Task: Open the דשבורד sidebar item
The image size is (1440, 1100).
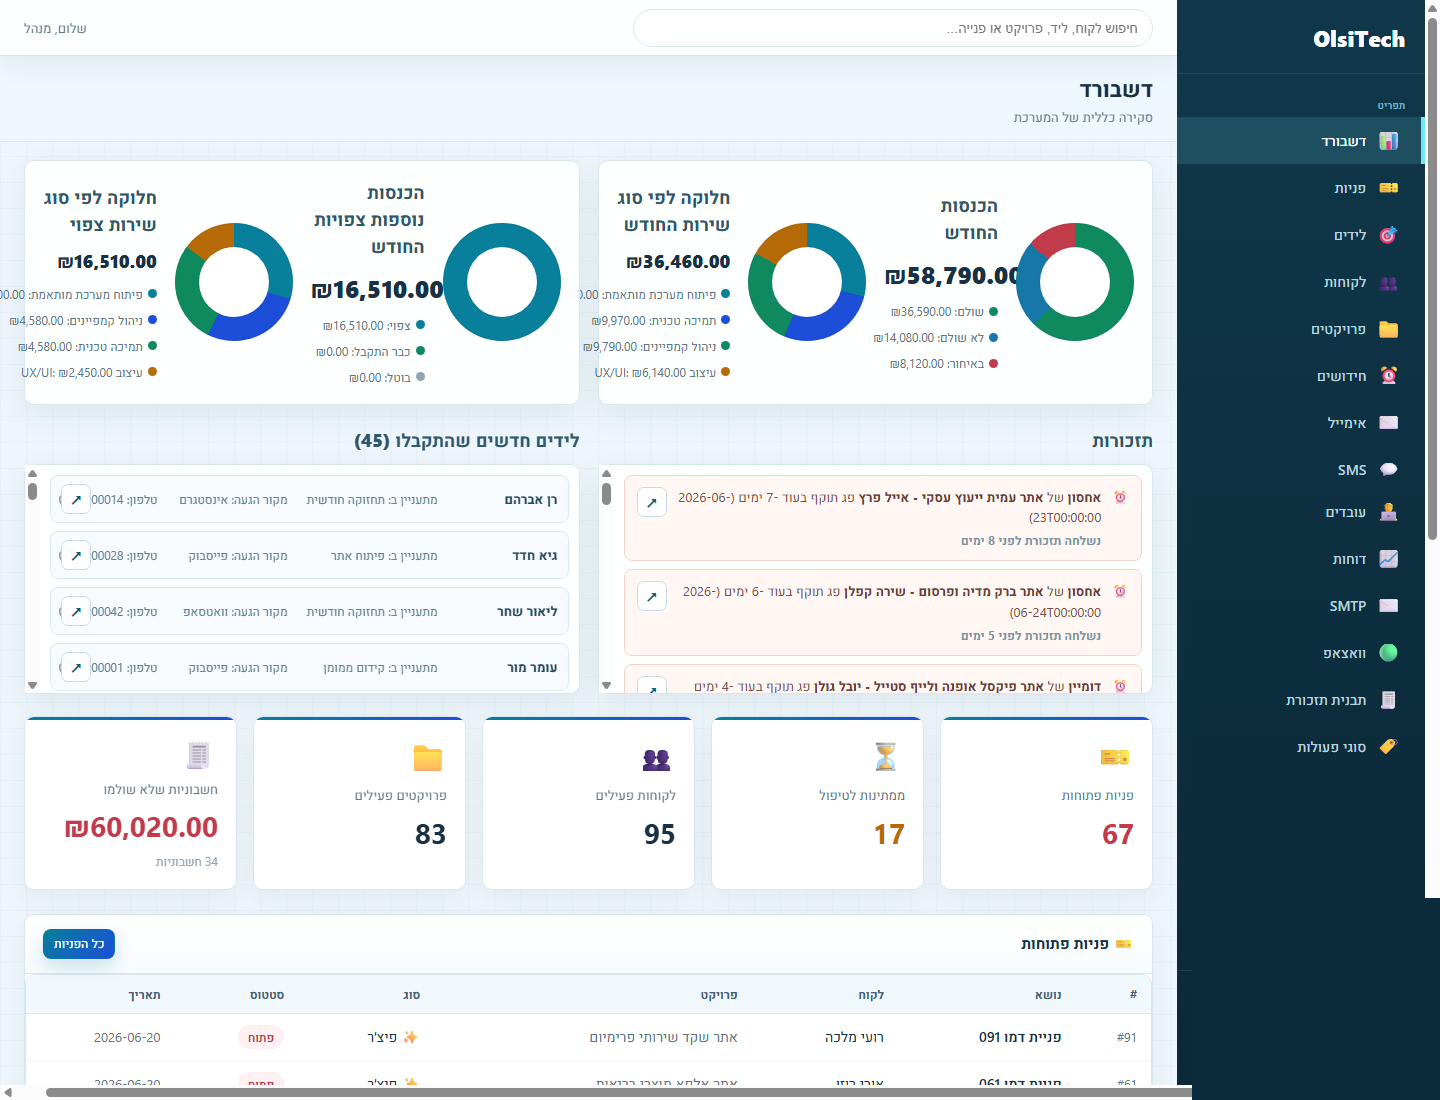Action: click(x=1300, y=141)
